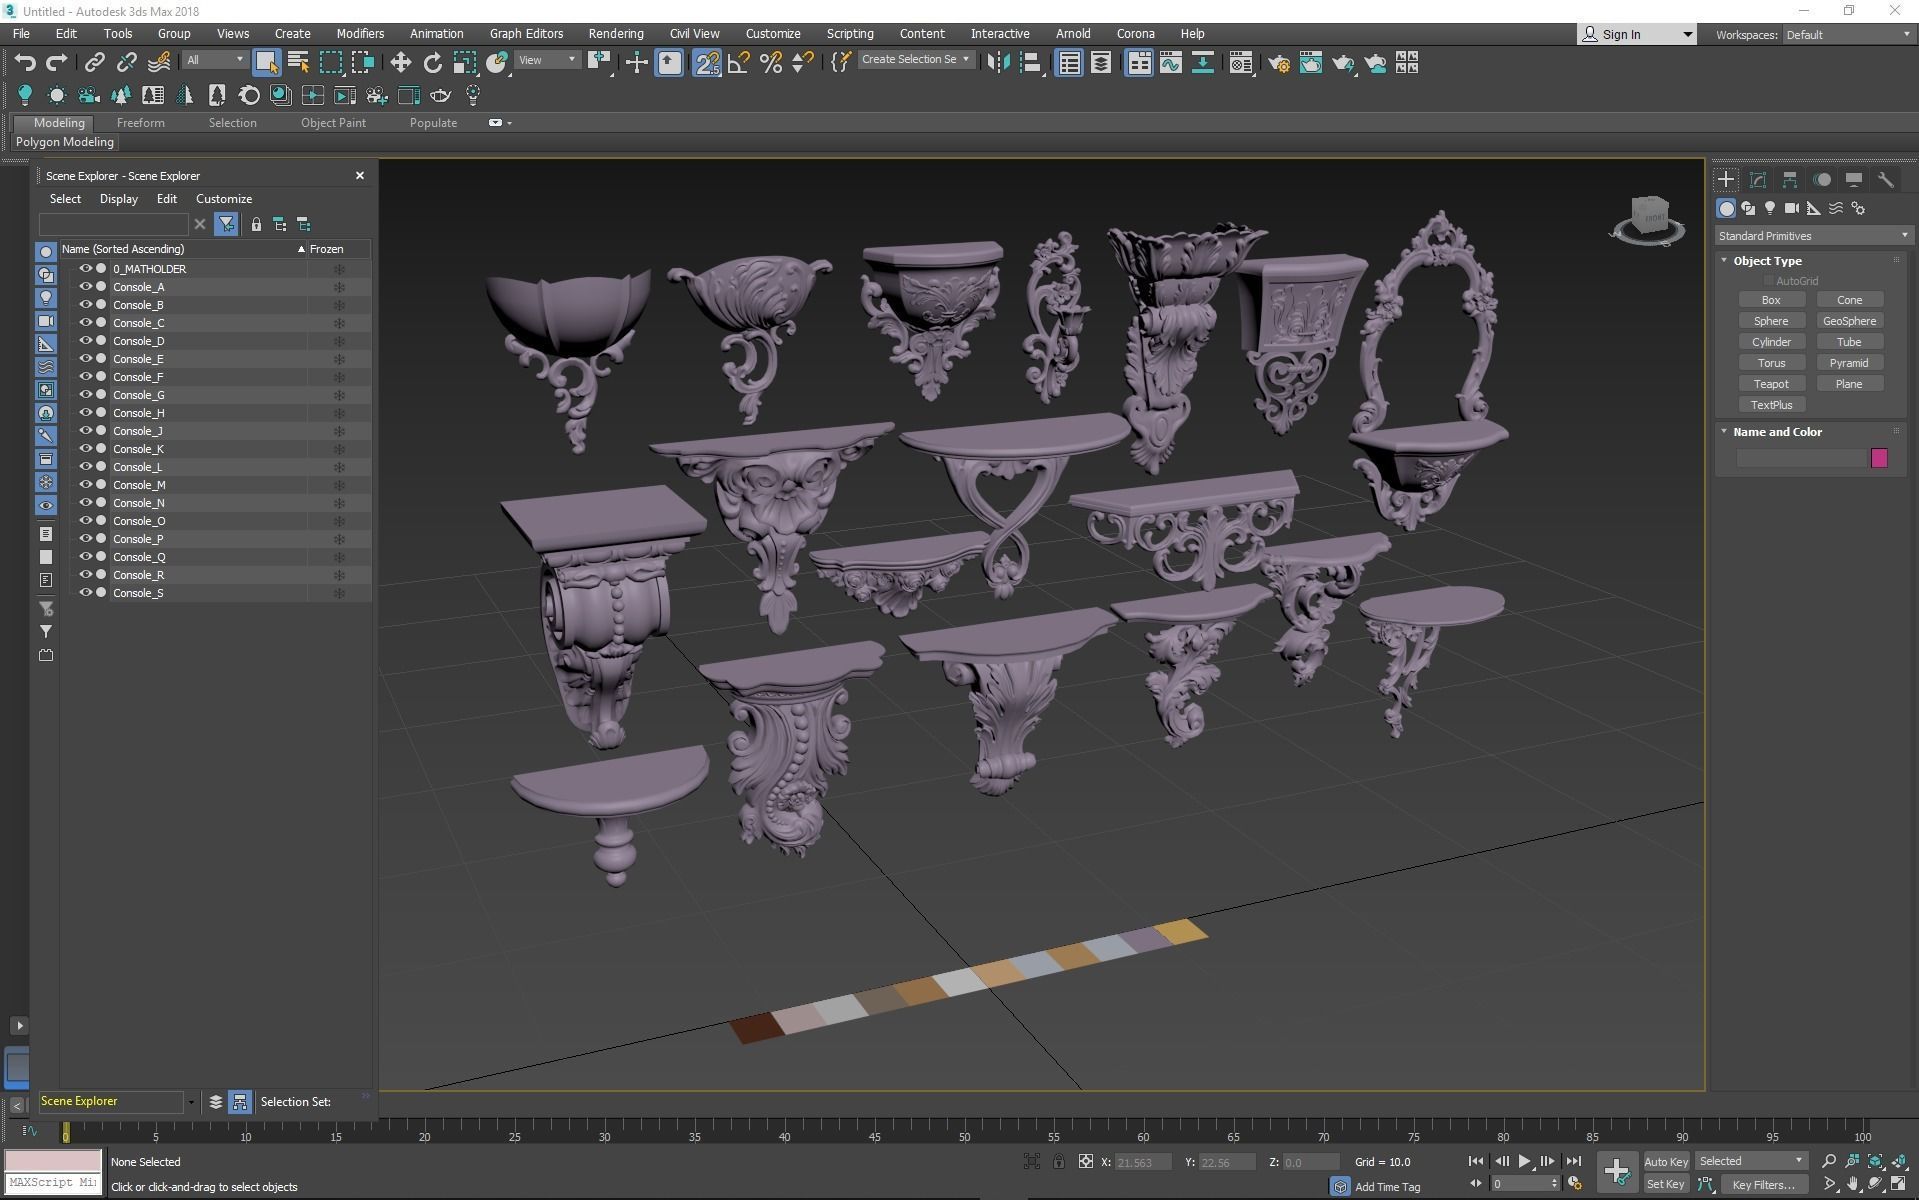This screenshot has width=1919, height=1200.
Task: Toggle frozen state for Console_C
Action: pos(339,323)
